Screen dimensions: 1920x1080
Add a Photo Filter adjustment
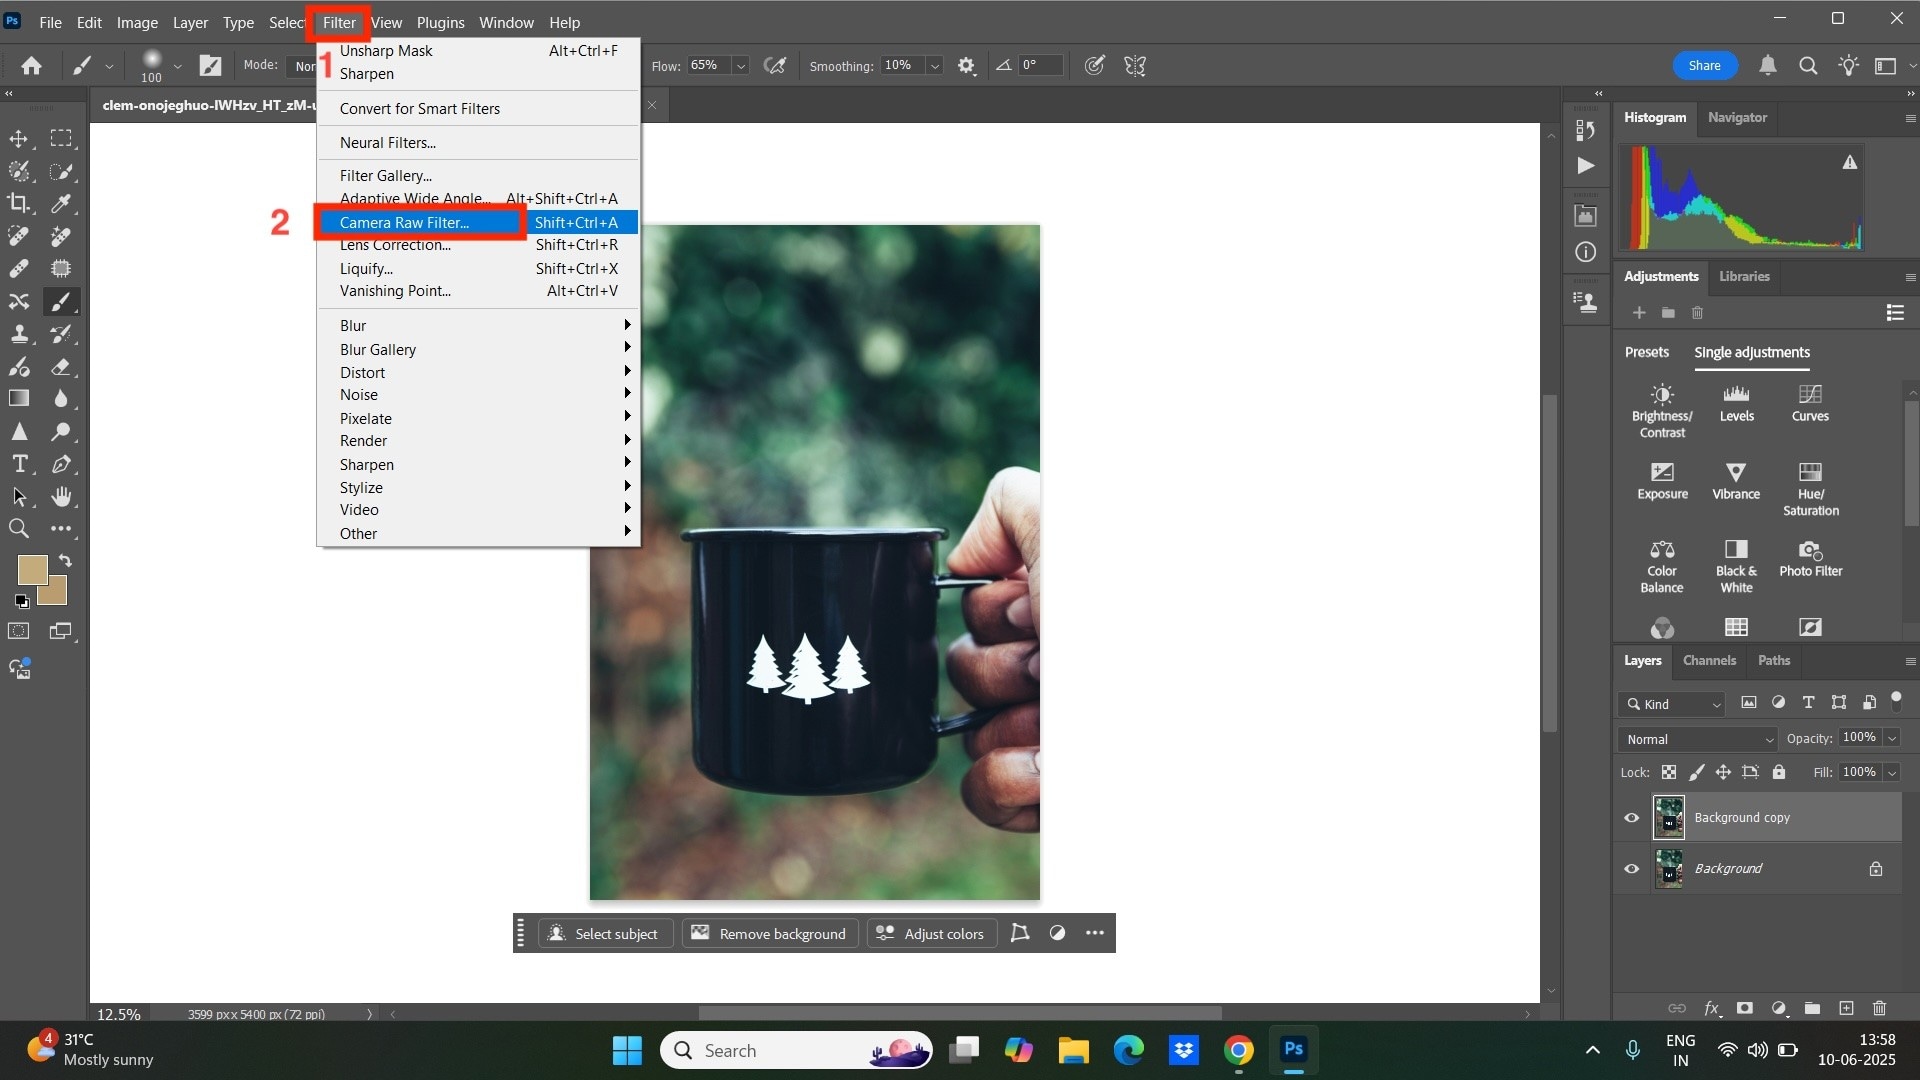tap(1811, 558)
